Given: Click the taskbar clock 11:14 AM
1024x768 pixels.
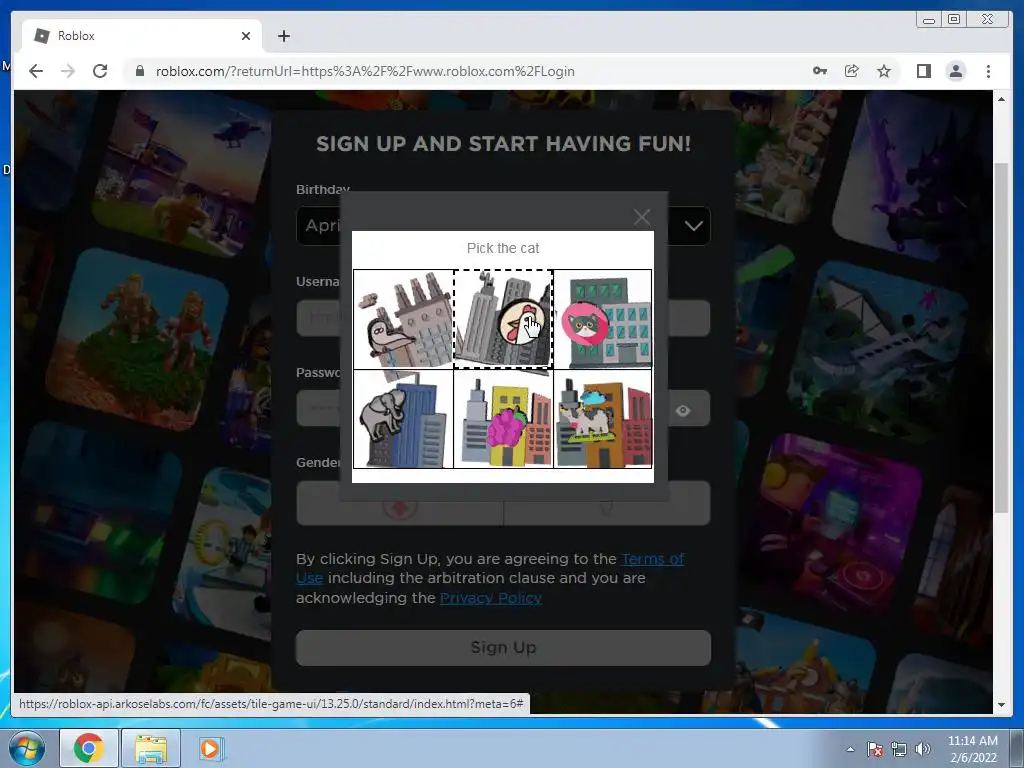Looking at the screenshot, I should click(x=972, y=741).
